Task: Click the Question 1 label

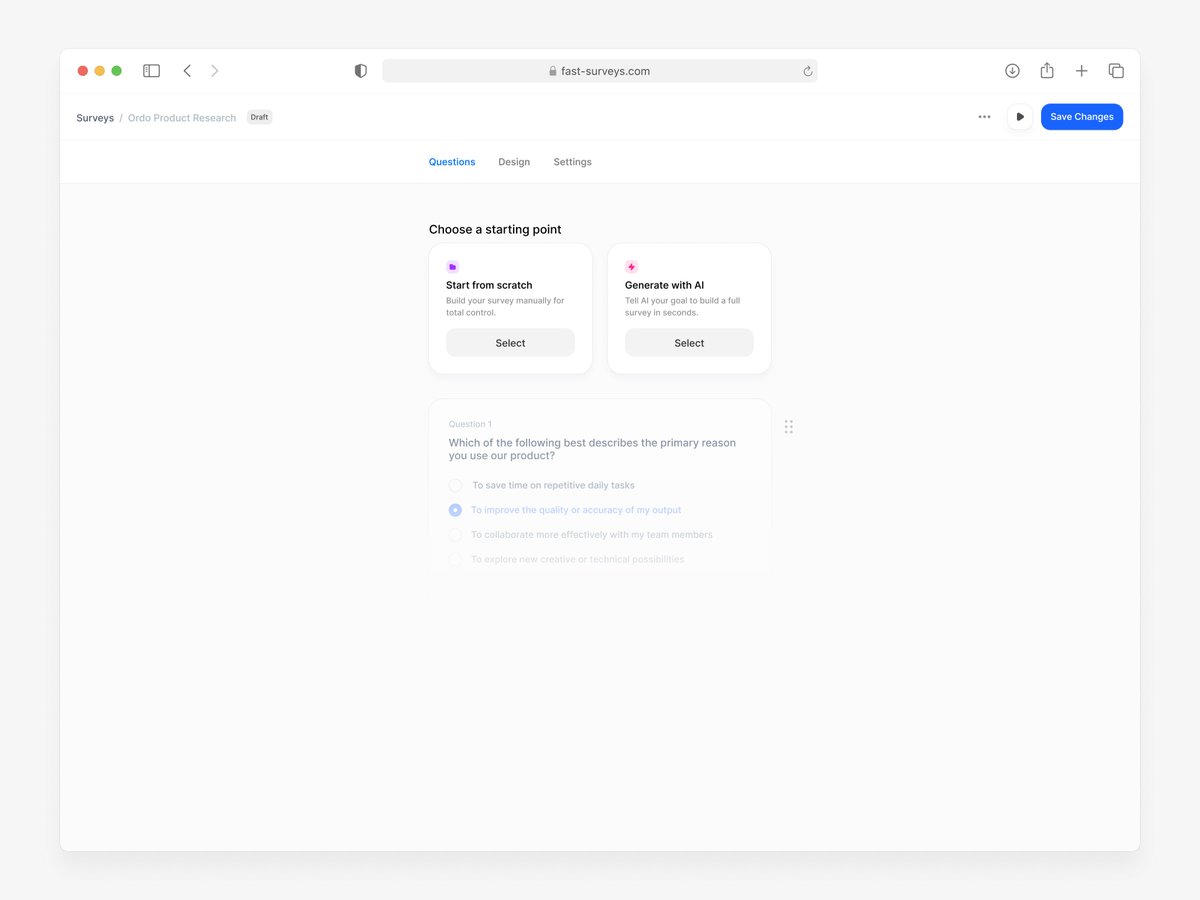Action: [470, 424]
